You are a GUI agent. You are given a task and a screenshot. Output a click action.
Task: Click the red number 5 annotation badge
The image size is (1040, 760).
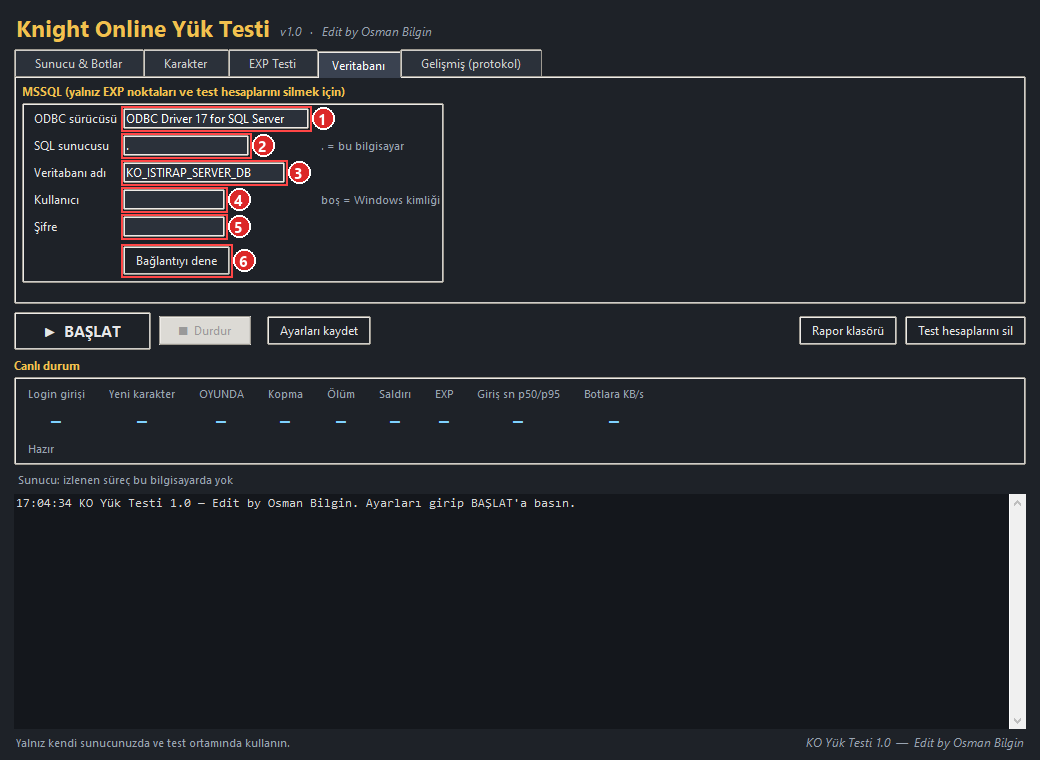point(239,227)
